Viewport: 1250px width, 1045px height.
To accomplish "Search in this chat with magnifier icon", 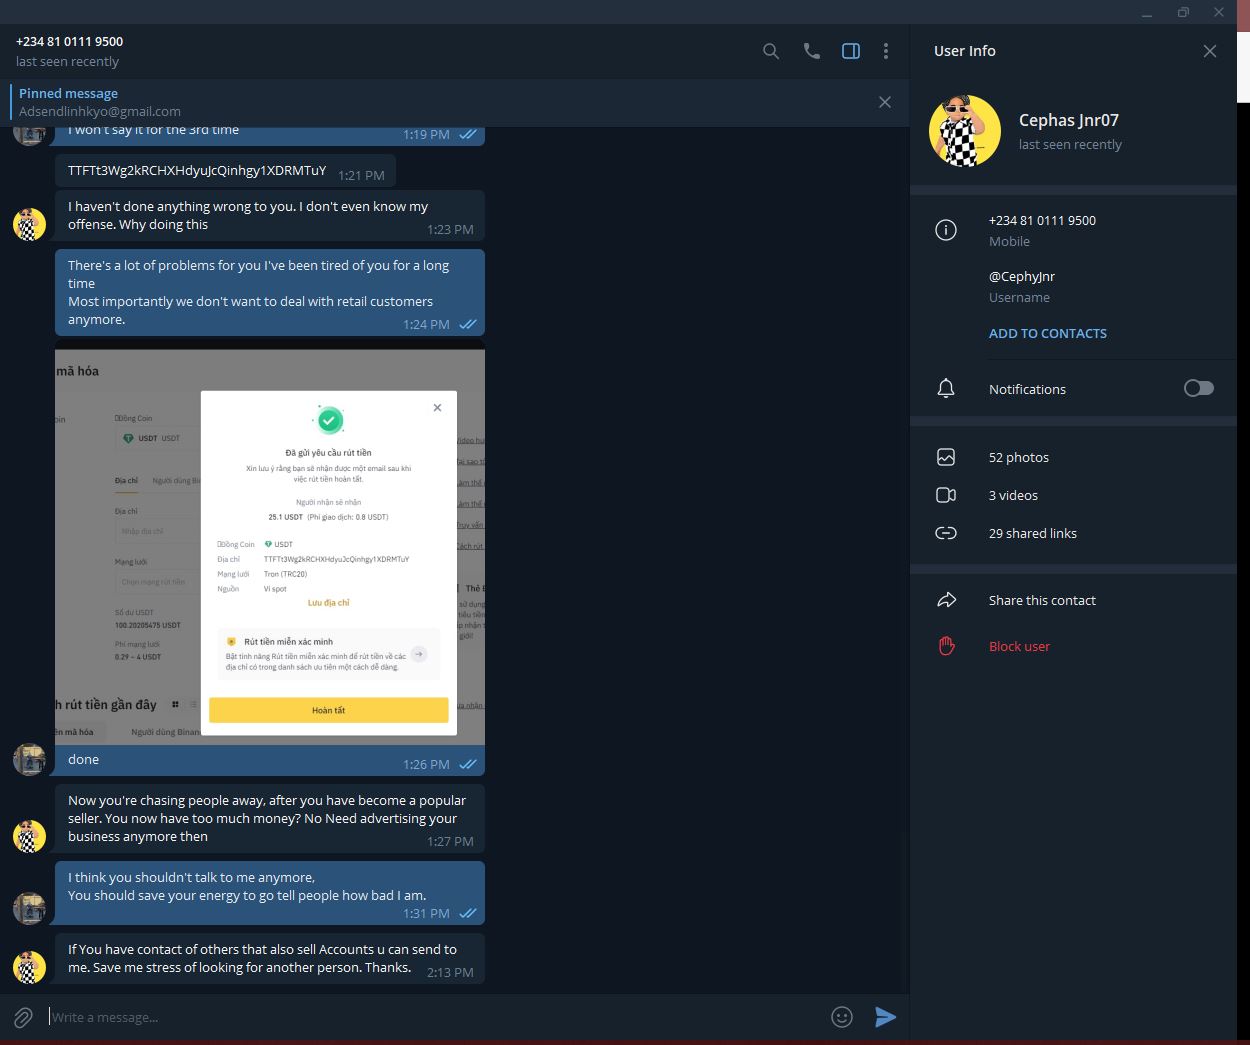I will (771, 51).
